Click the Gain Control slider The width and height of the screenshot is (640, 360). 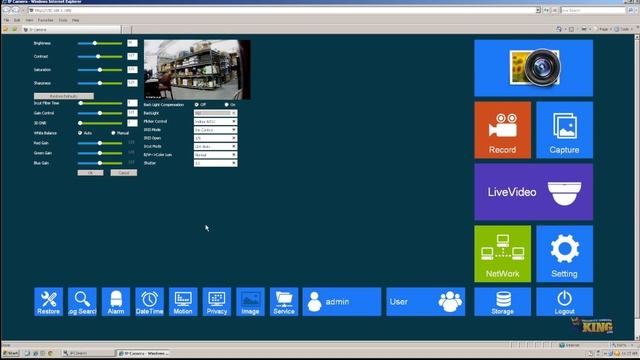coord(100,113)
